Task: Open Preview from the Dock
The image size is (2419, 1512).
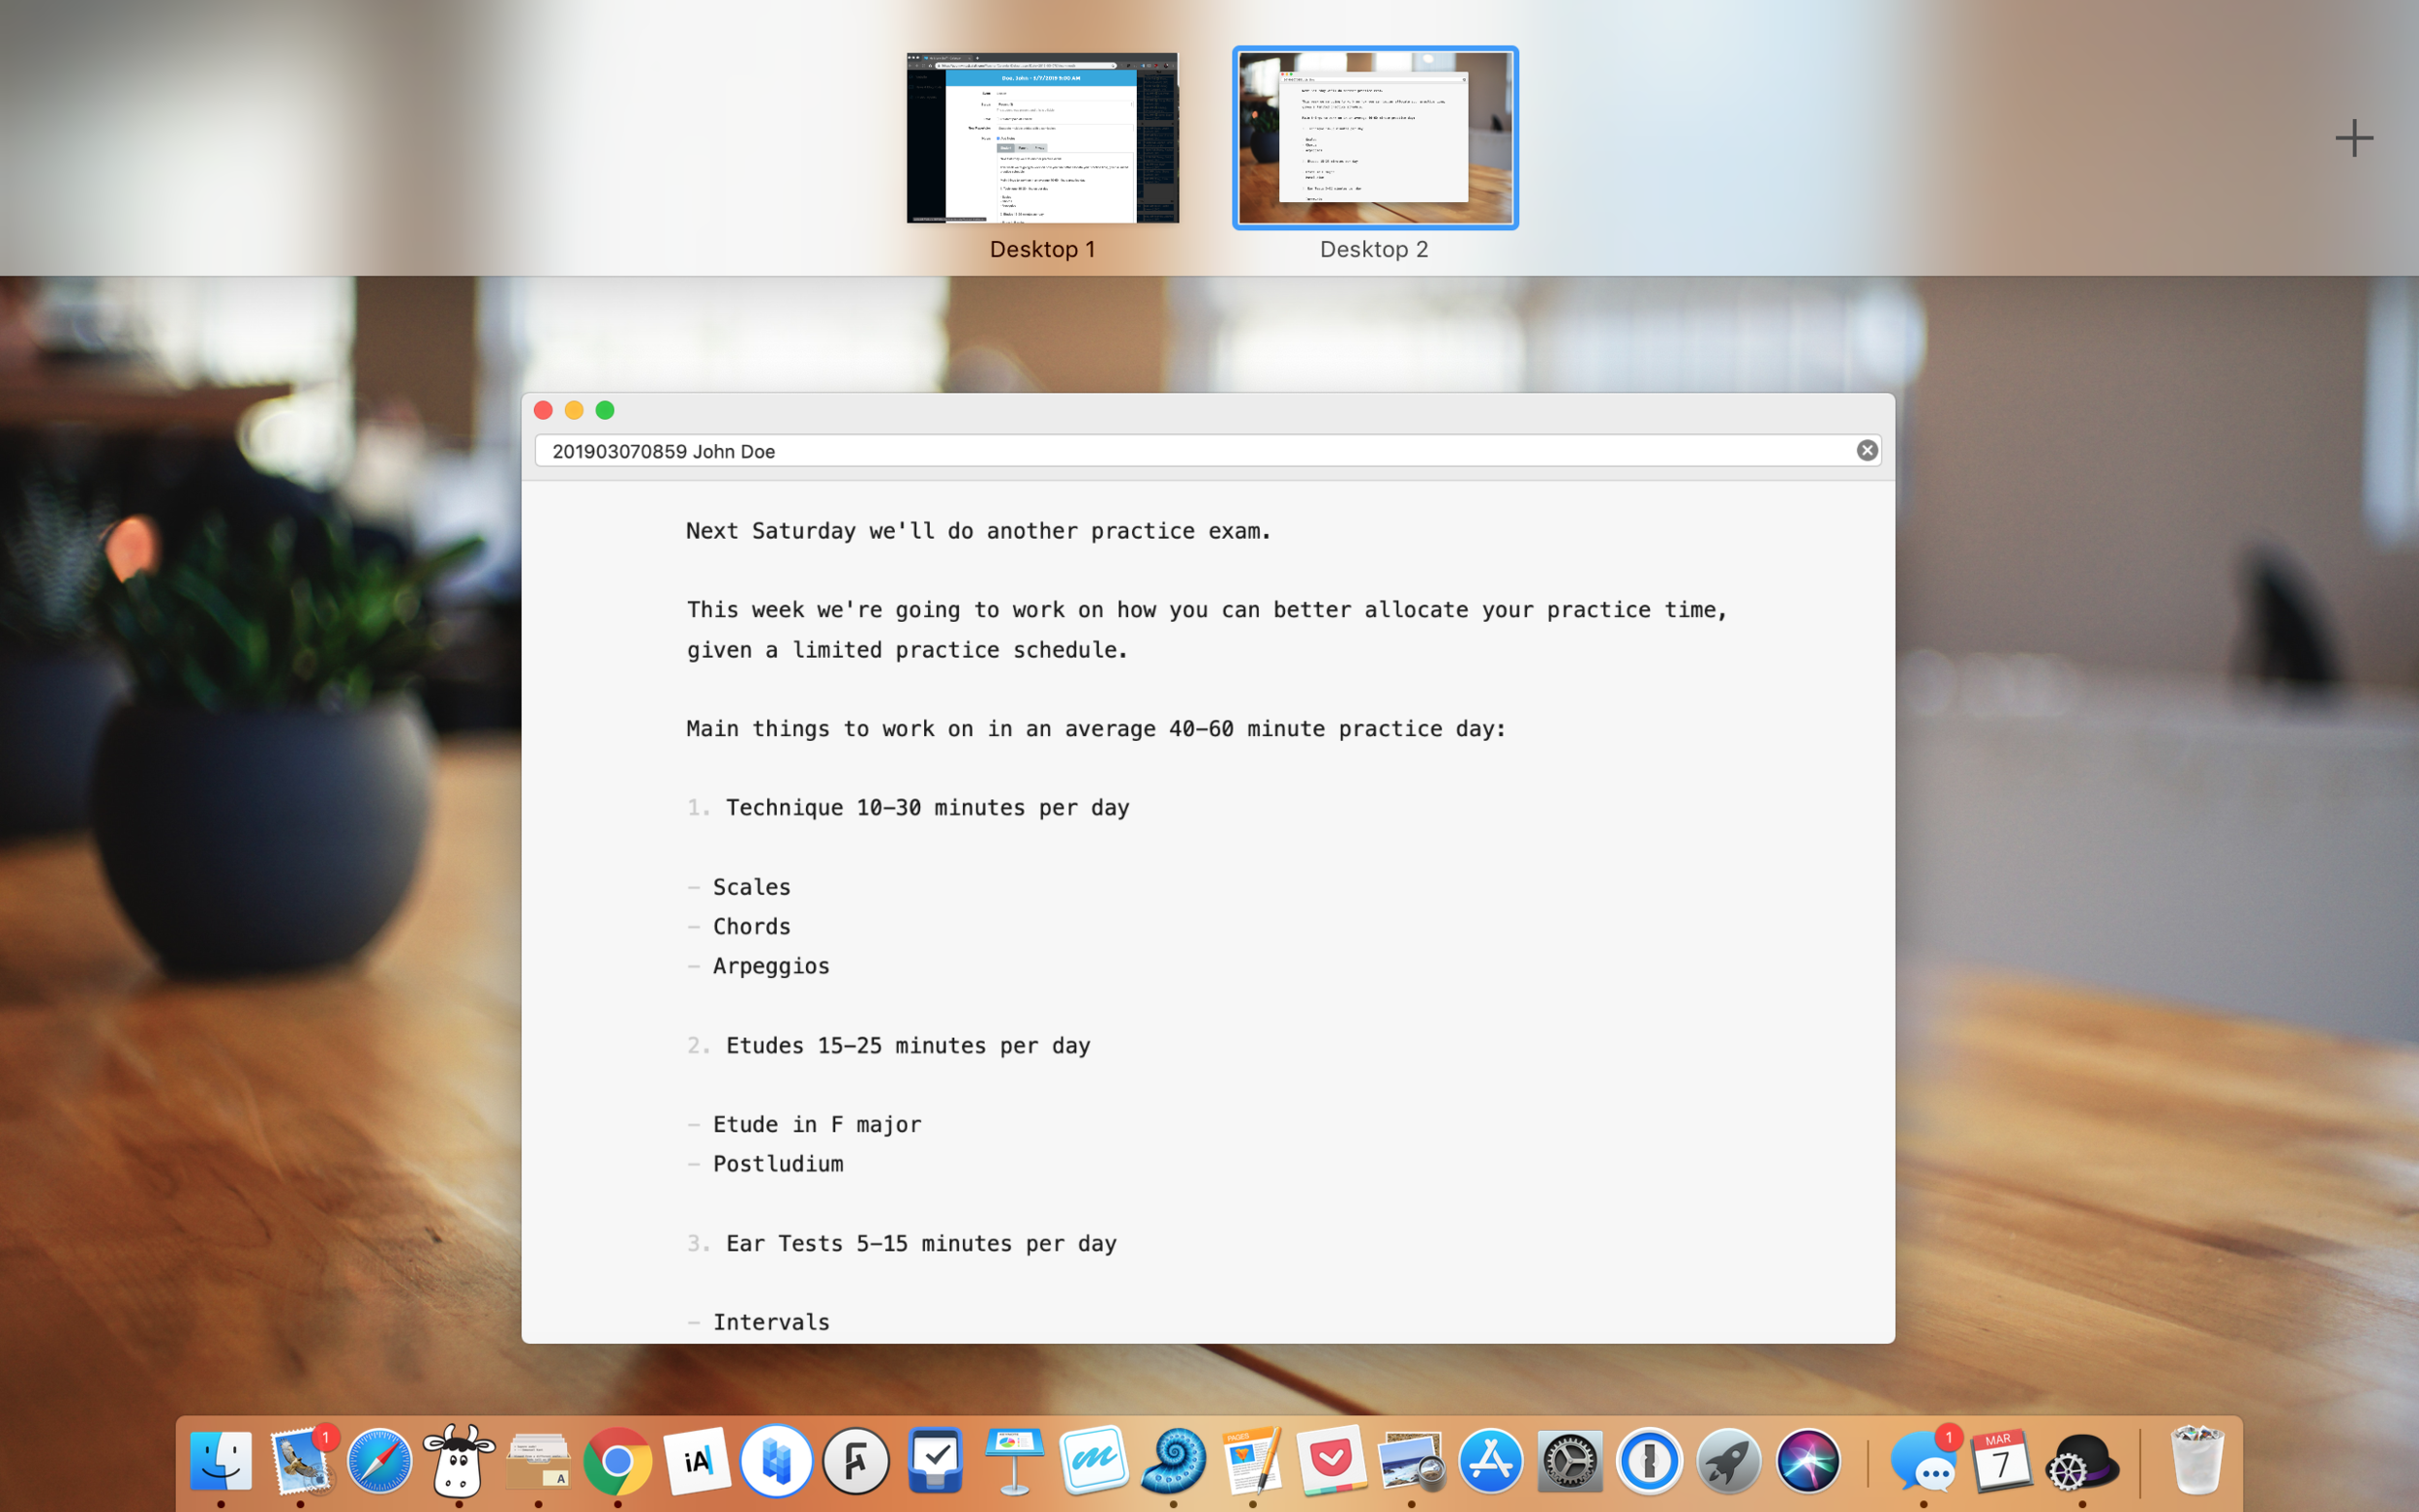Action: [x=1411, y=1461]
